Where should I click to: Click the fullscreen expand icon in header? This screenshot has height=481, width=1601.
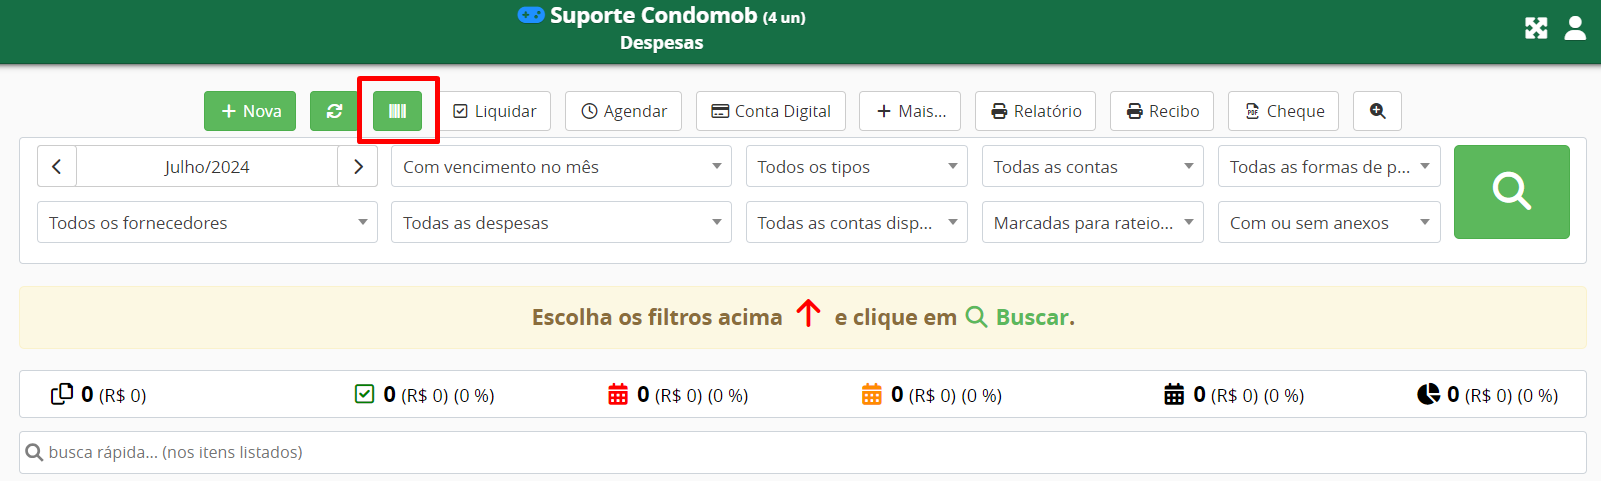click(1536, 28)
